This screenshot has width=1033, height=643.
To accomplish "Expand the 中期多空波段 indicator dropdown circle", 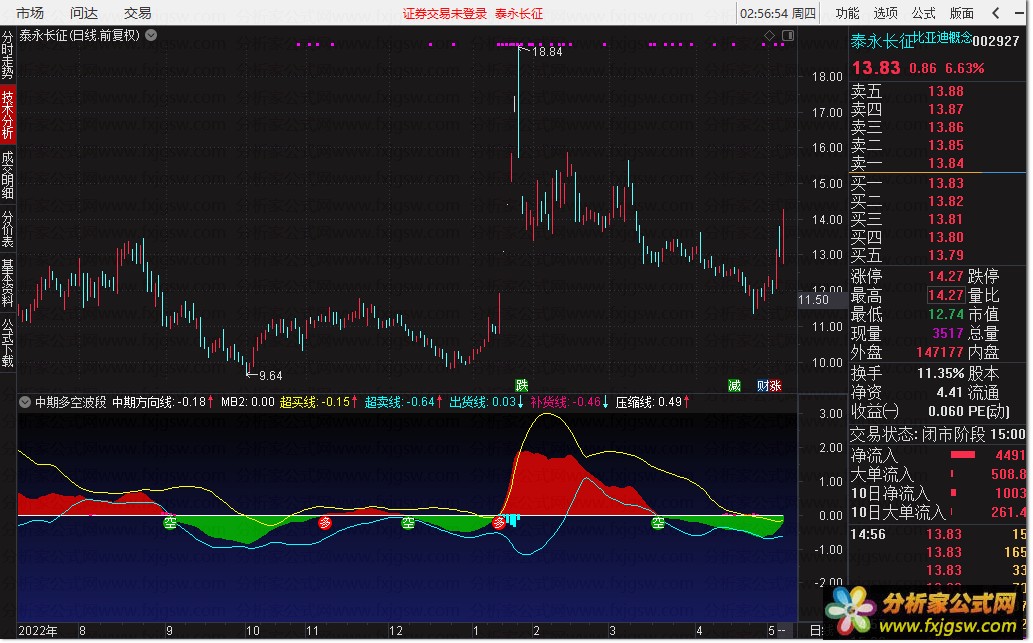I will click(25, 402).
